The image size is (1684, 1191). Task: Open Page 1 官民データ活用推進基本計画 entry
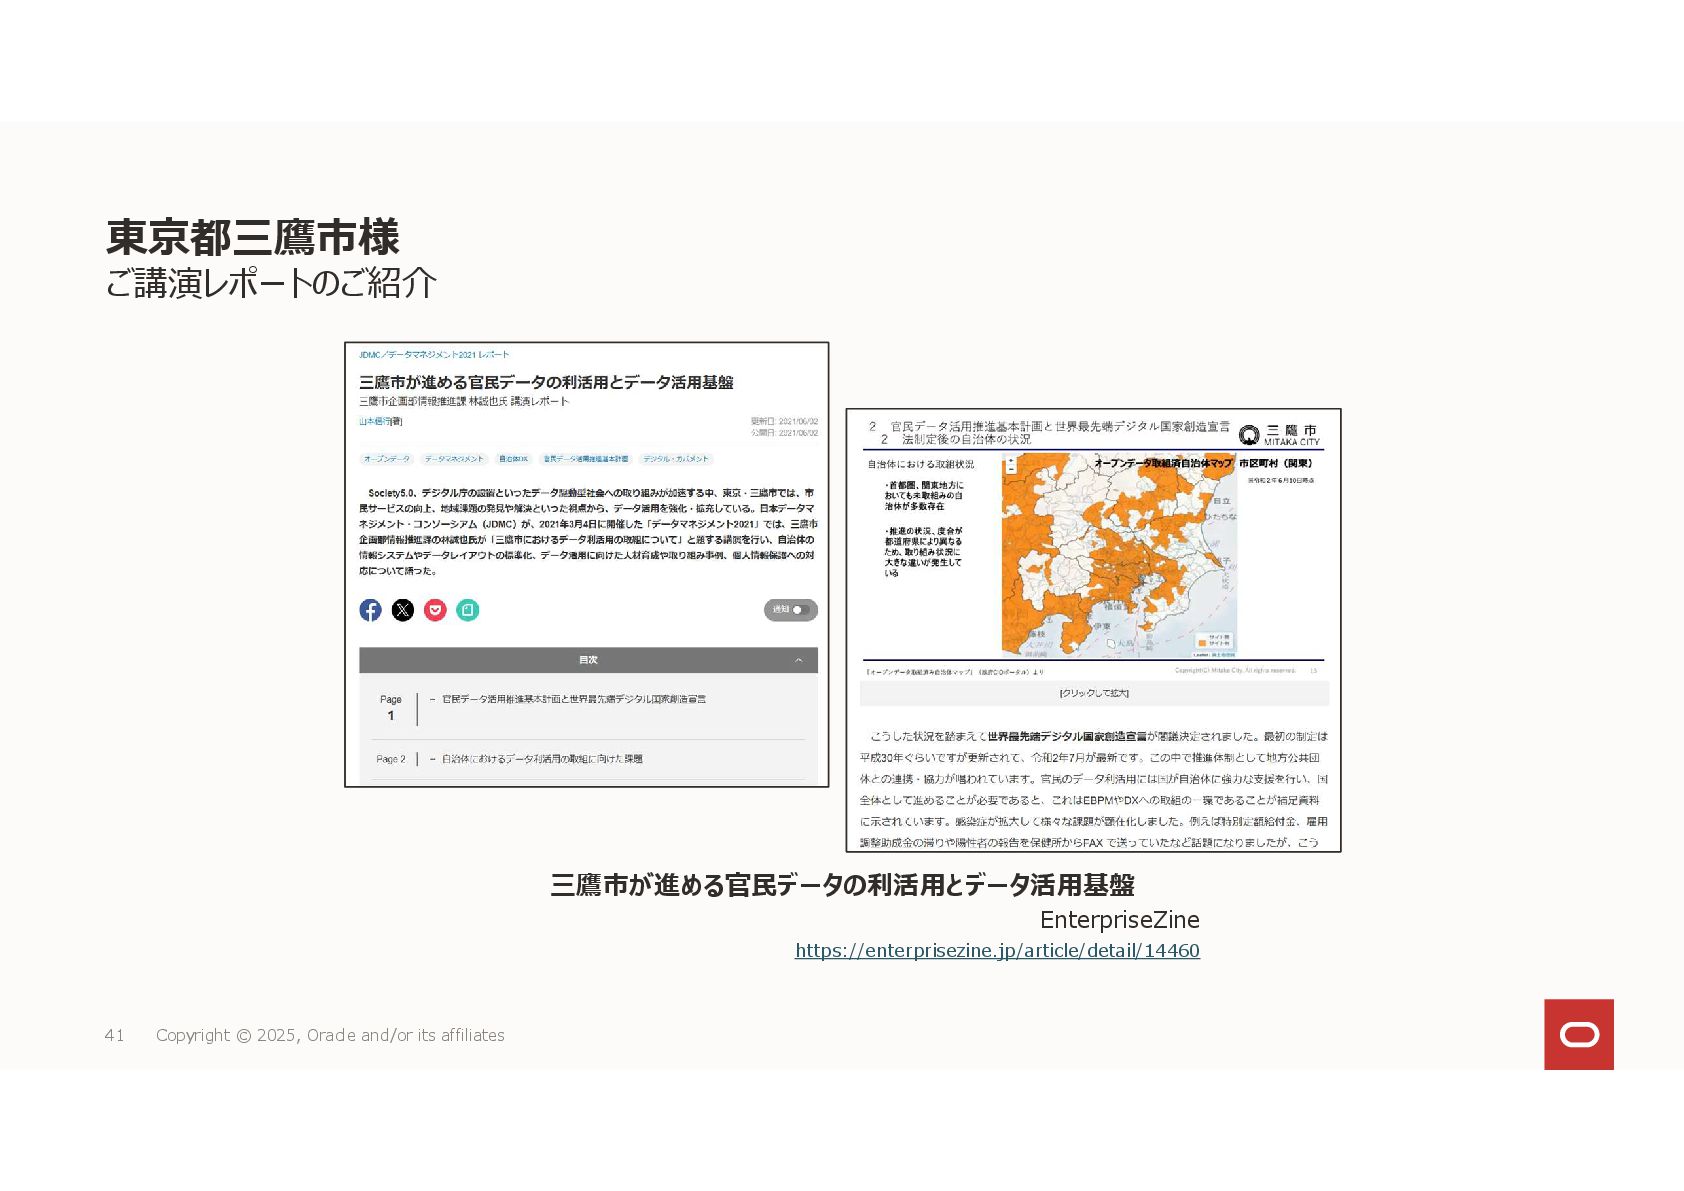tap(588, 708)
